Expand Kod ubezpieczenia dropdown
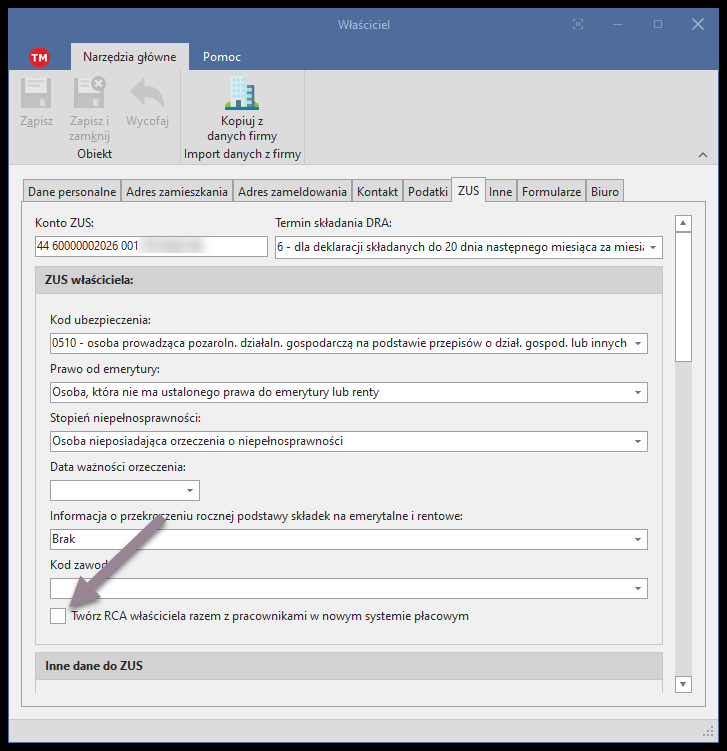This screenshot has width=727, height=751. point(638,344)
